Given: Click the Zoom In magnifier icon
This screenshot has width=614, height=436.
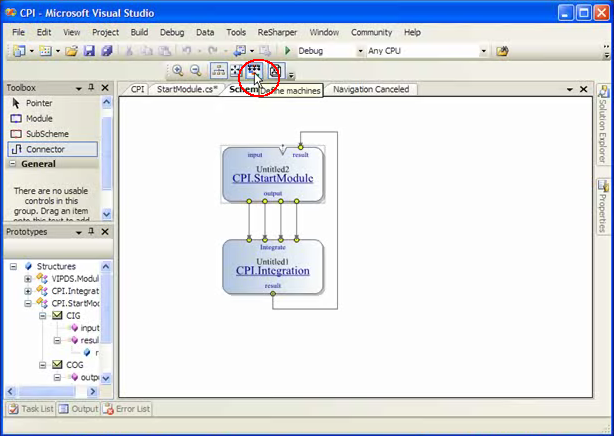Looking at the screenshot, I should (178, 71).
